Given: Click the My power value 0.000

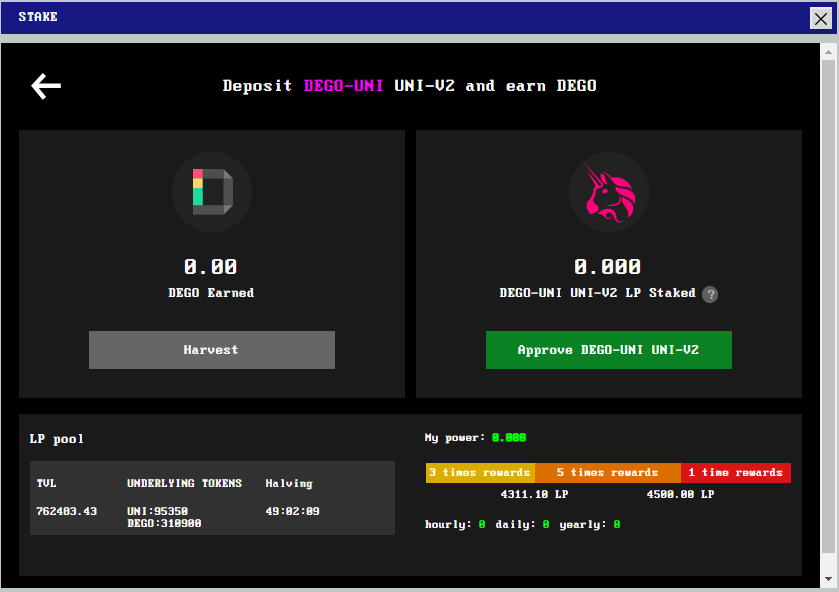Looking at the screenshot, I should click(509, 438).
